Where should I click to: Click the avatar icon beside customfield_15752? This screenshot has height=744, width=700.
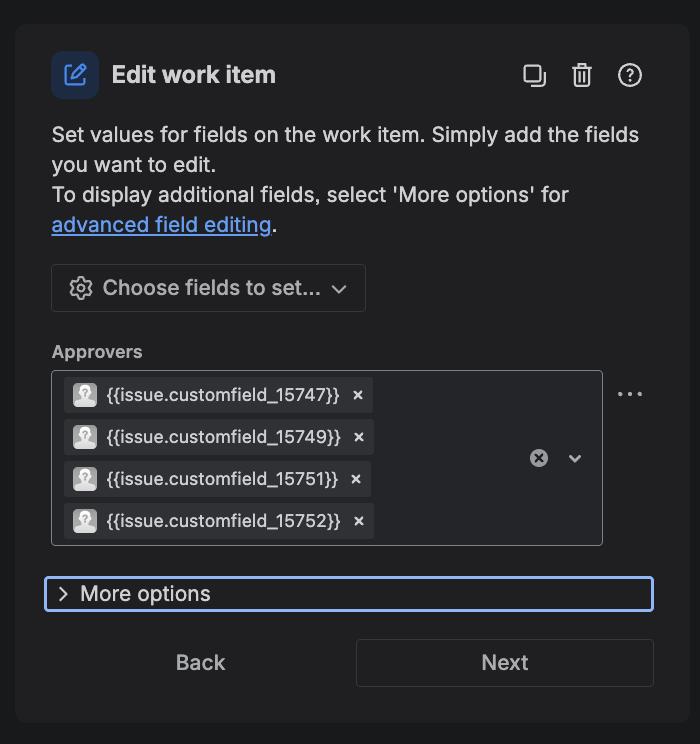point(85,521)
